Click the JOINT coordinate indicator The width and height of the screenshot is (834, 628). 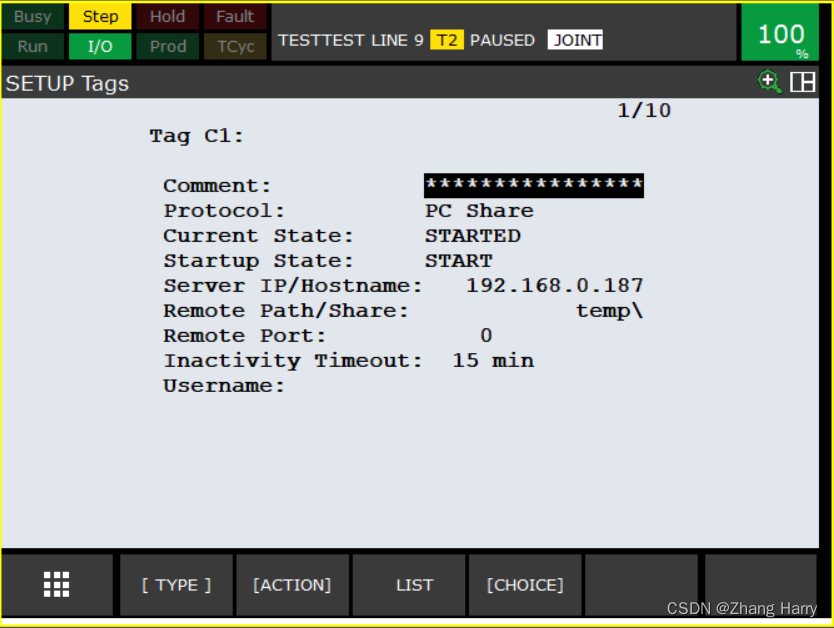point(575,40)
